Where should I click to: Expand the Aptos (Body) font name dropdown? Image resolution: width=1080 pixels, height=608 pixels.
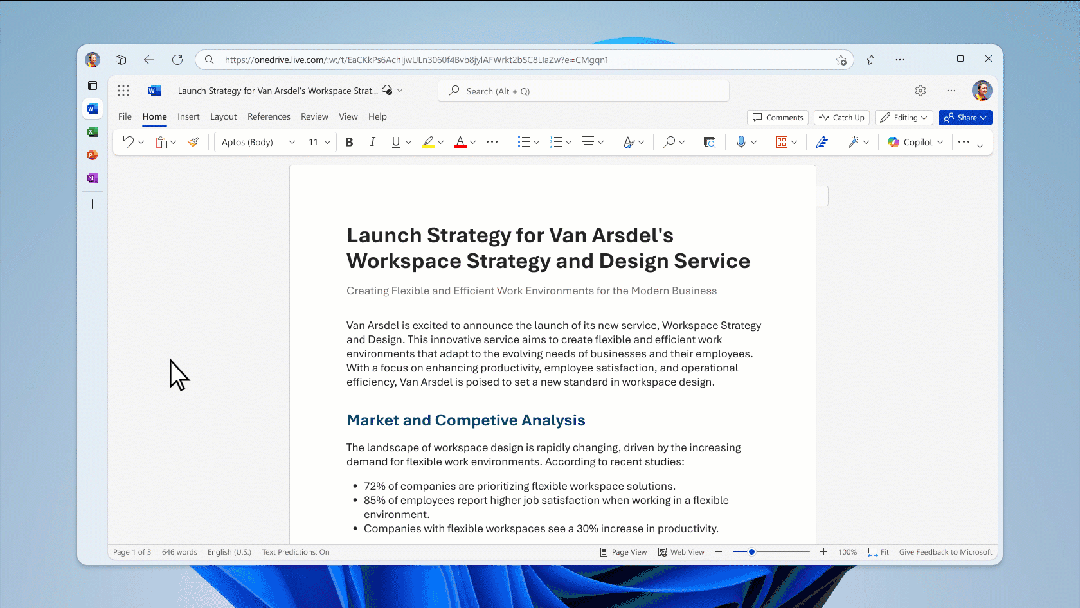point(258,142)
